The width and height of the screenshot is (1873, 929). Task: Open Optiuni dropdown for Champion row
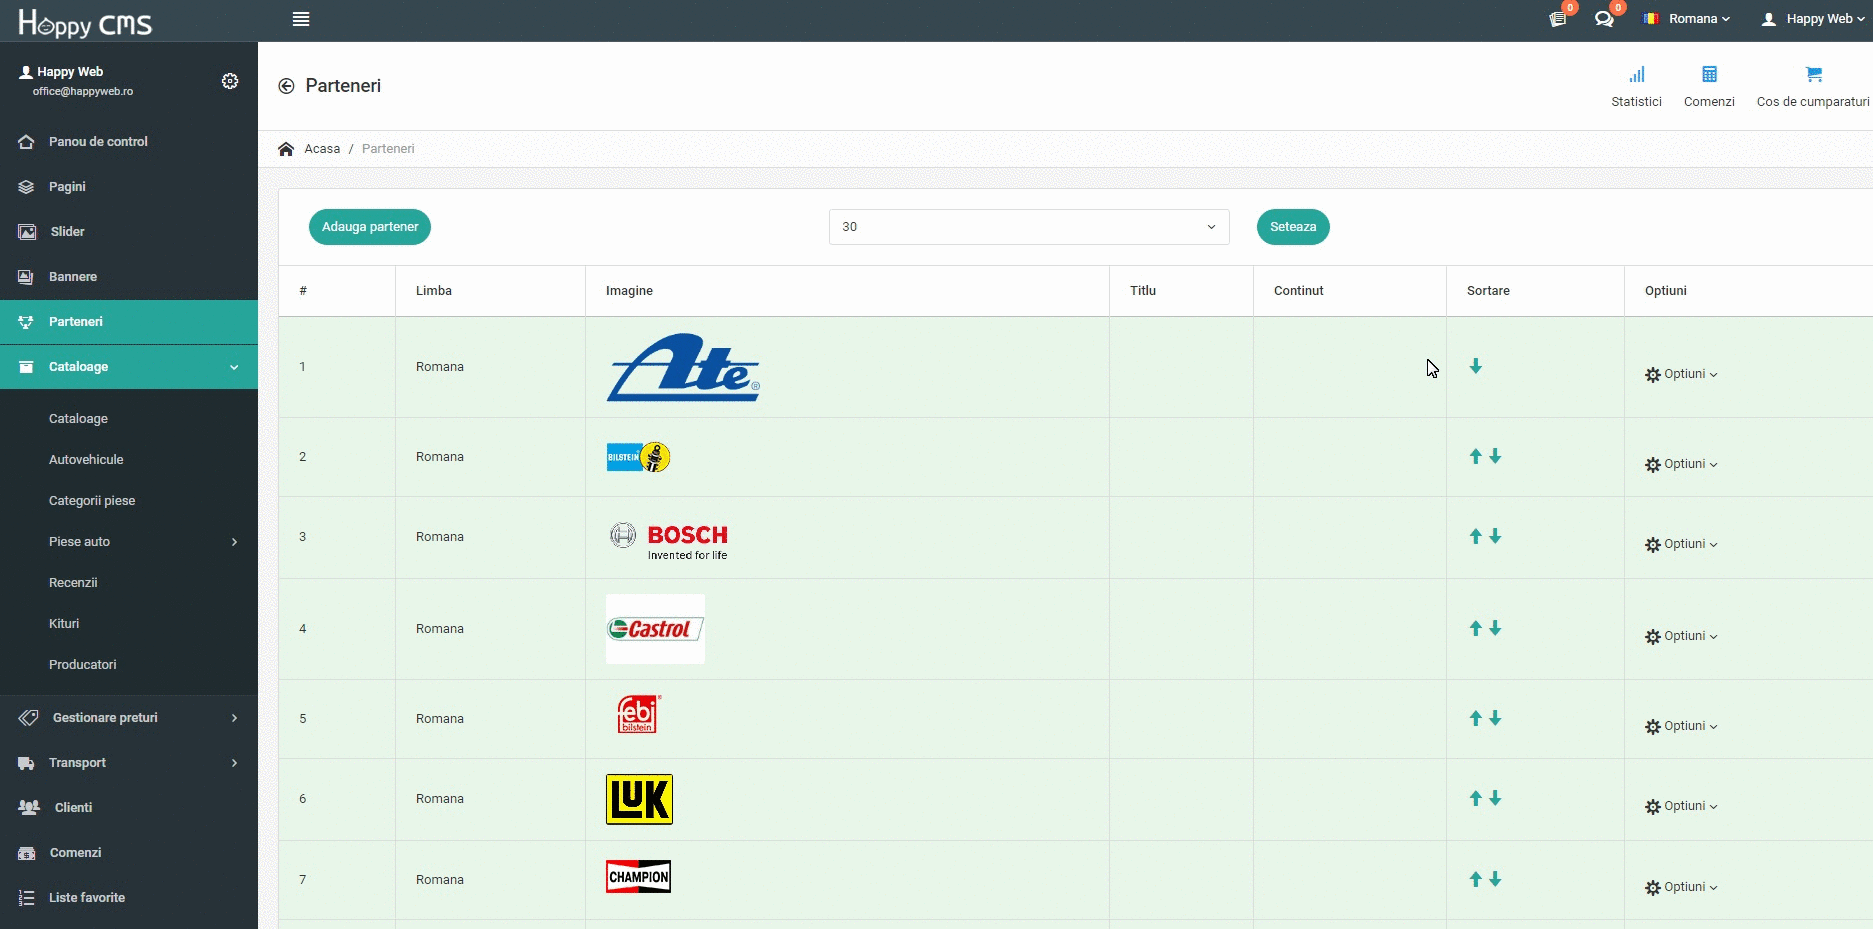(1681, 887)
